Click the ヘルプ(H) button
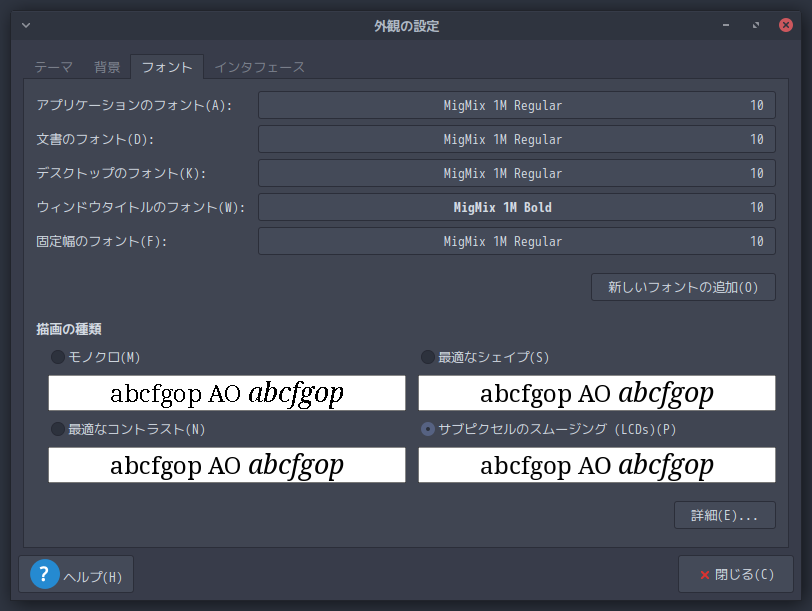 [77, 574]
